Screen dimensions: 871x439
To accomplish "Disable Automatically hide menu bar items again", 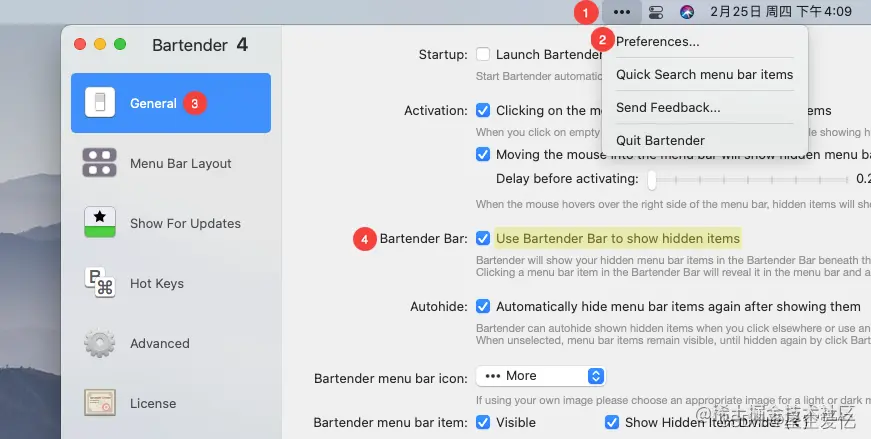I will (483, 306).
